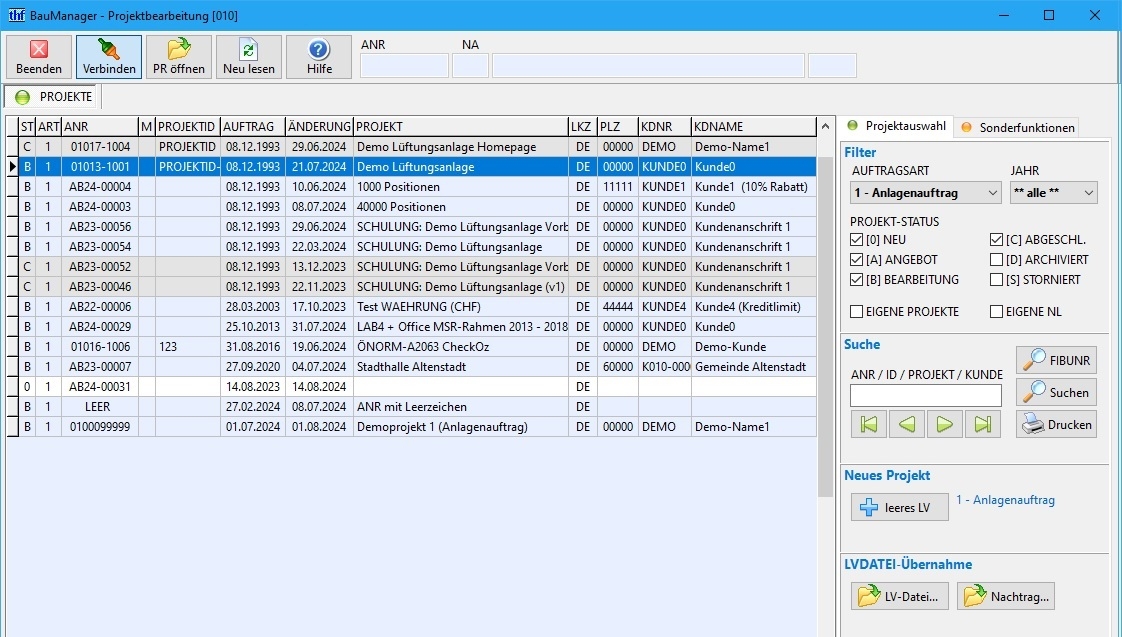Create new project with leeres LV

point(899,507)
